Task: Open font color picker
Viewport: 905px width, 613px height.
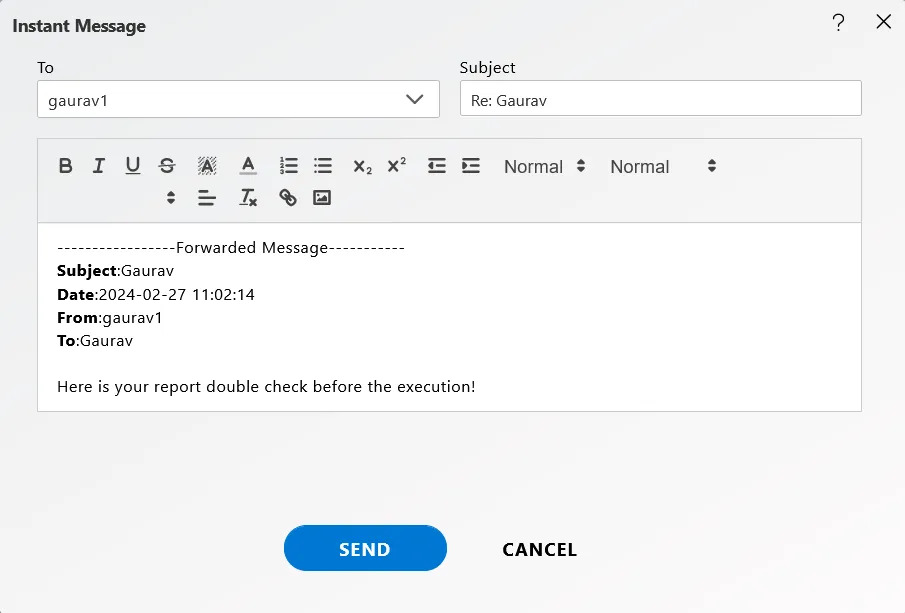Action: (248, 166)
